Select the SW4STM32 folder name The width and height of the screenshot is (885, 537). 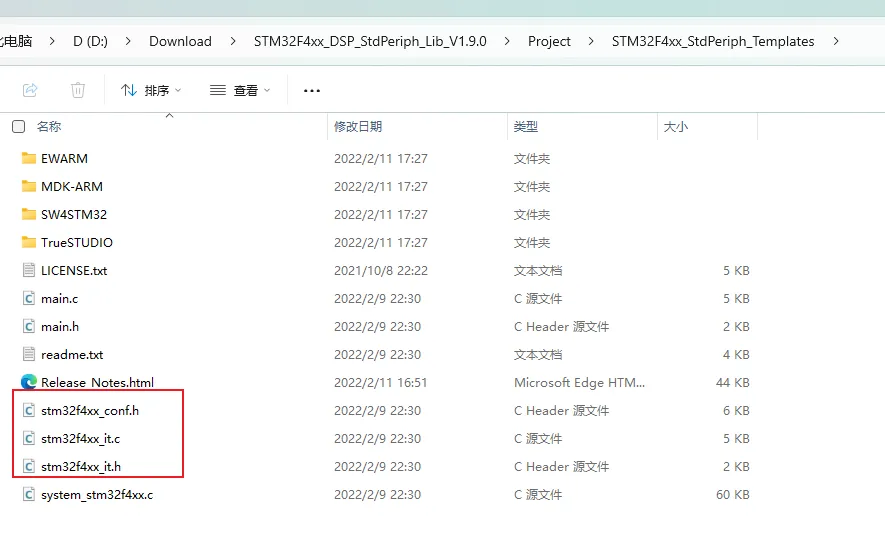(74, 215)
